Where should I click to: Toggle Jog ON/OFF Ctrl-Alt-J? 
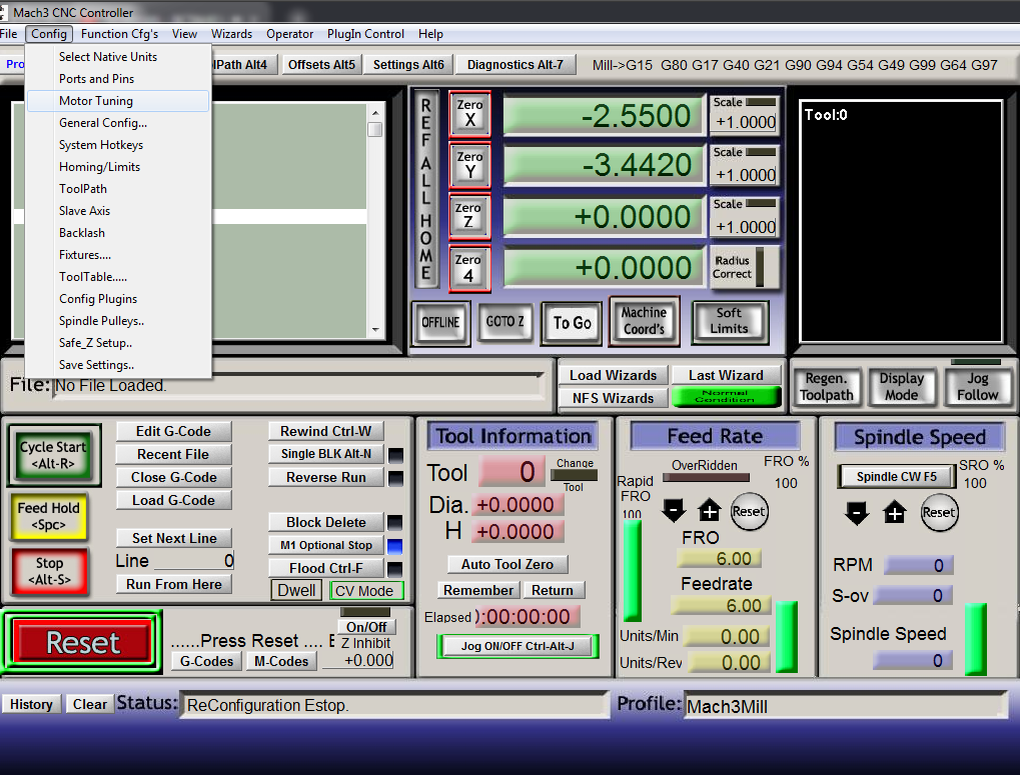[518, 646]
